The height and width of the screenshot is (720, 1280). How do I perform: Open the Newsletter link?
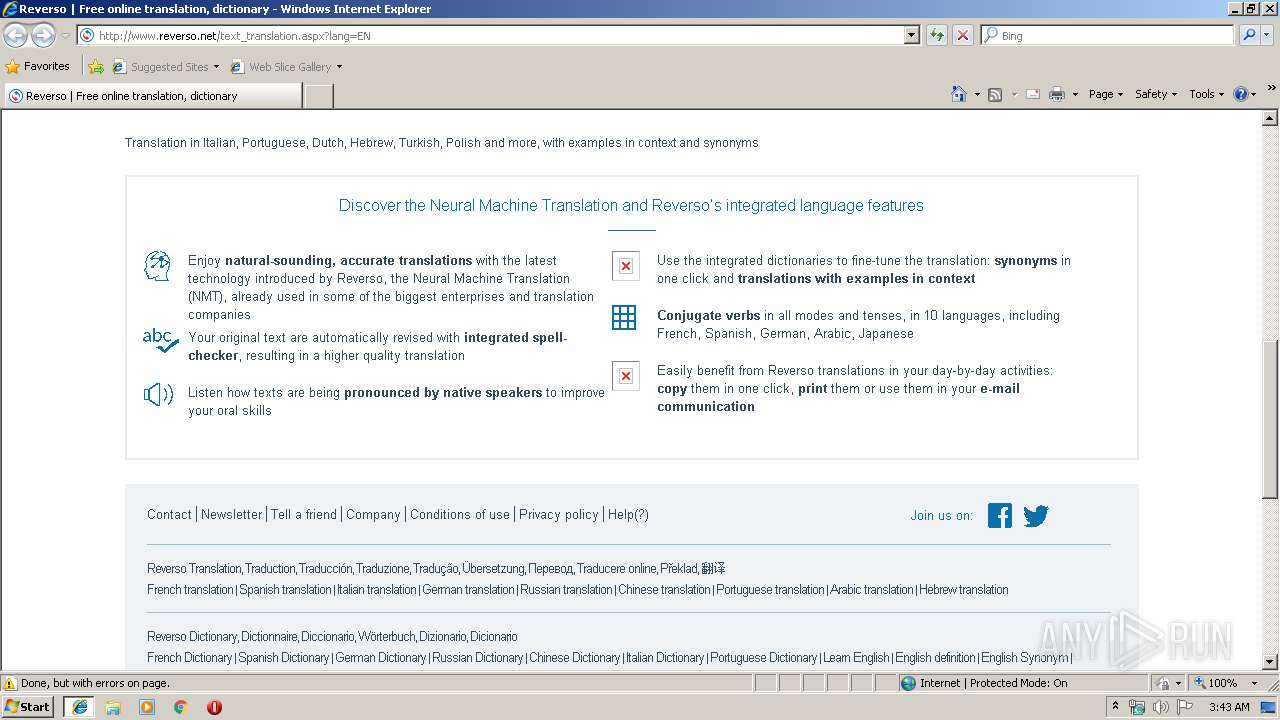[231, 514]
